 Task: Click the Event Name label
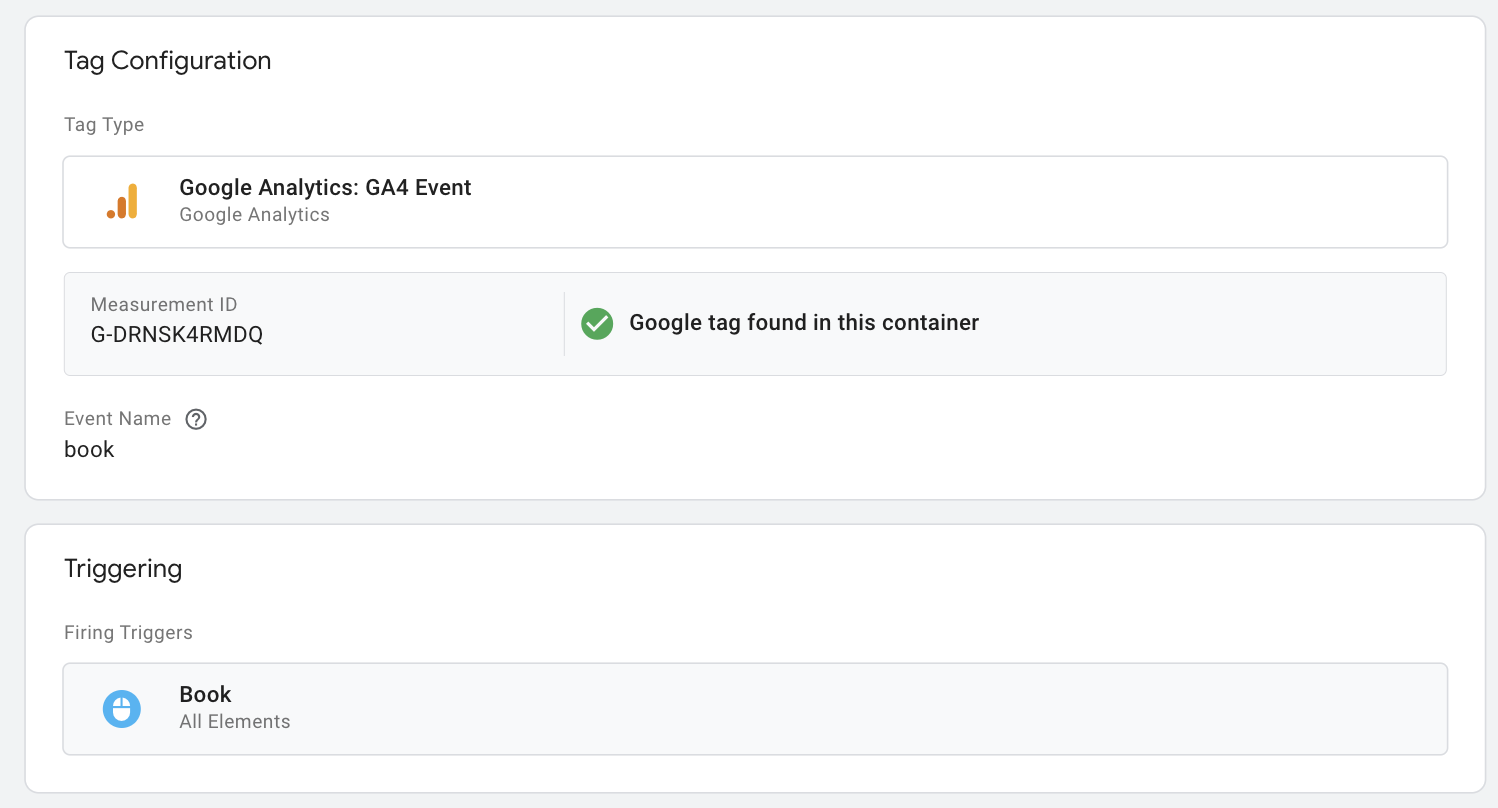click(x=117, y=419)
